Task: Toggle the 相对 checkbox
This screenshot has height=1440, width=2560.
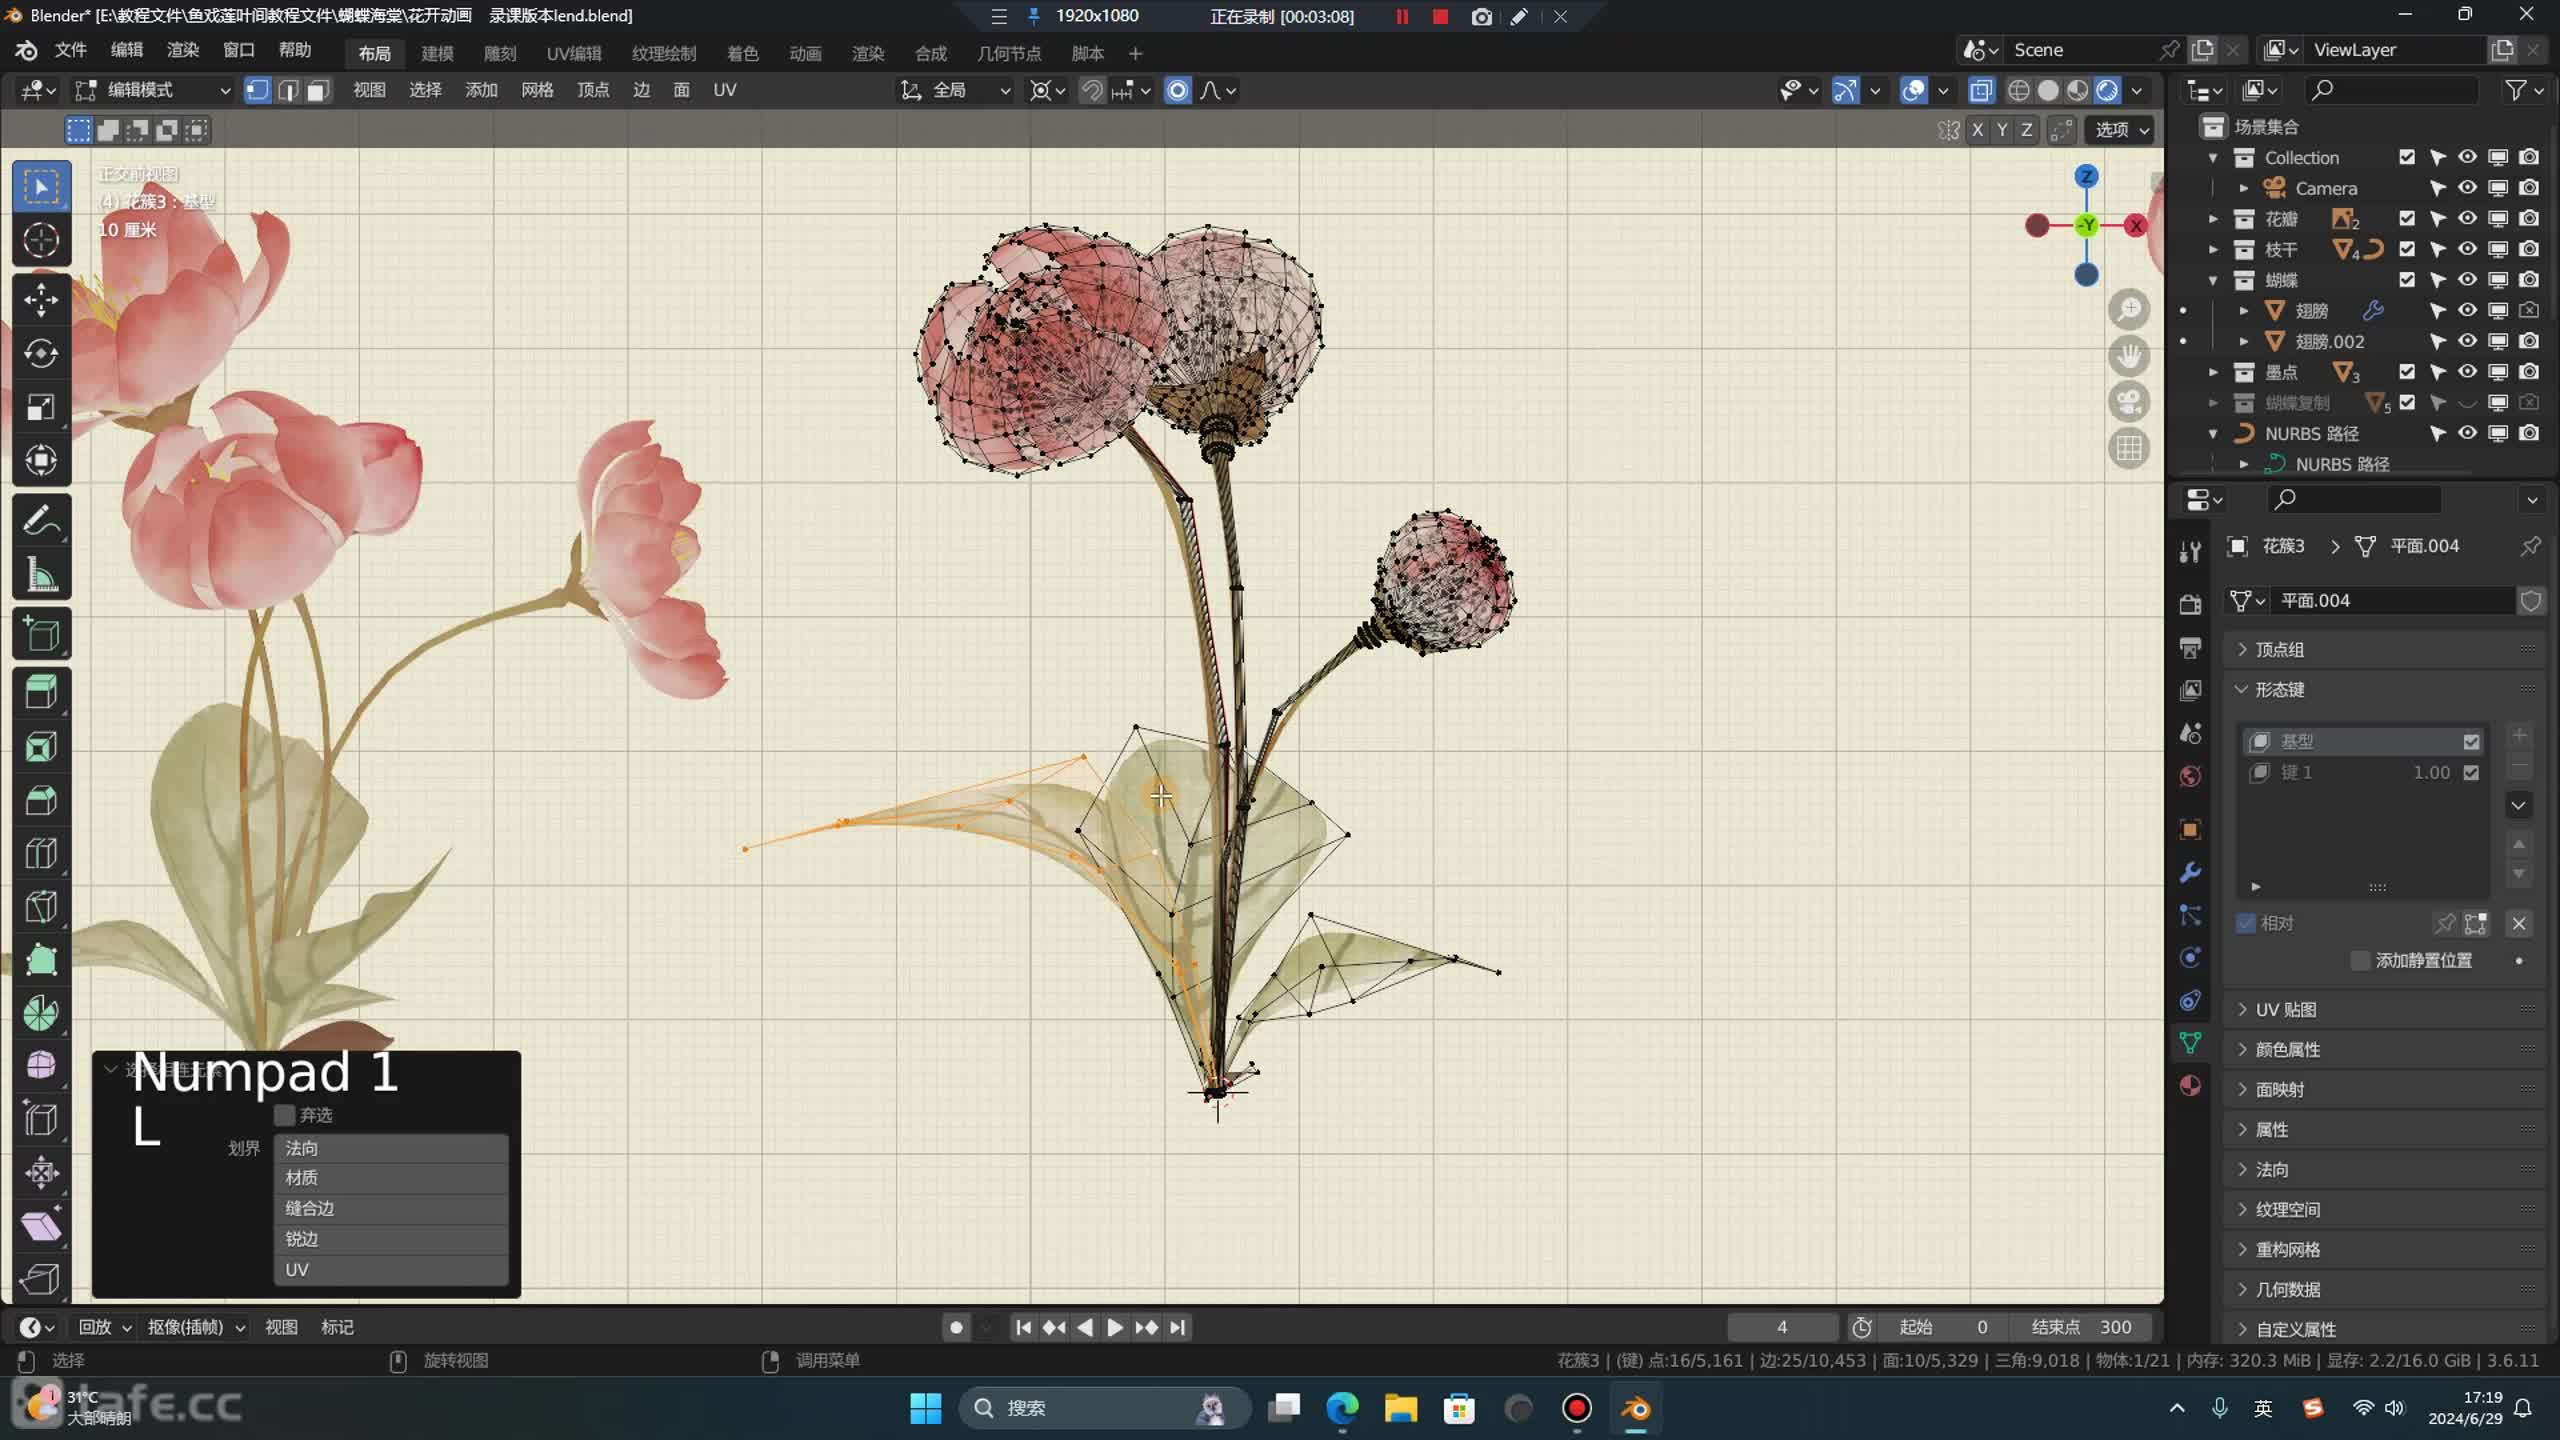Action: pos(2246,923)
